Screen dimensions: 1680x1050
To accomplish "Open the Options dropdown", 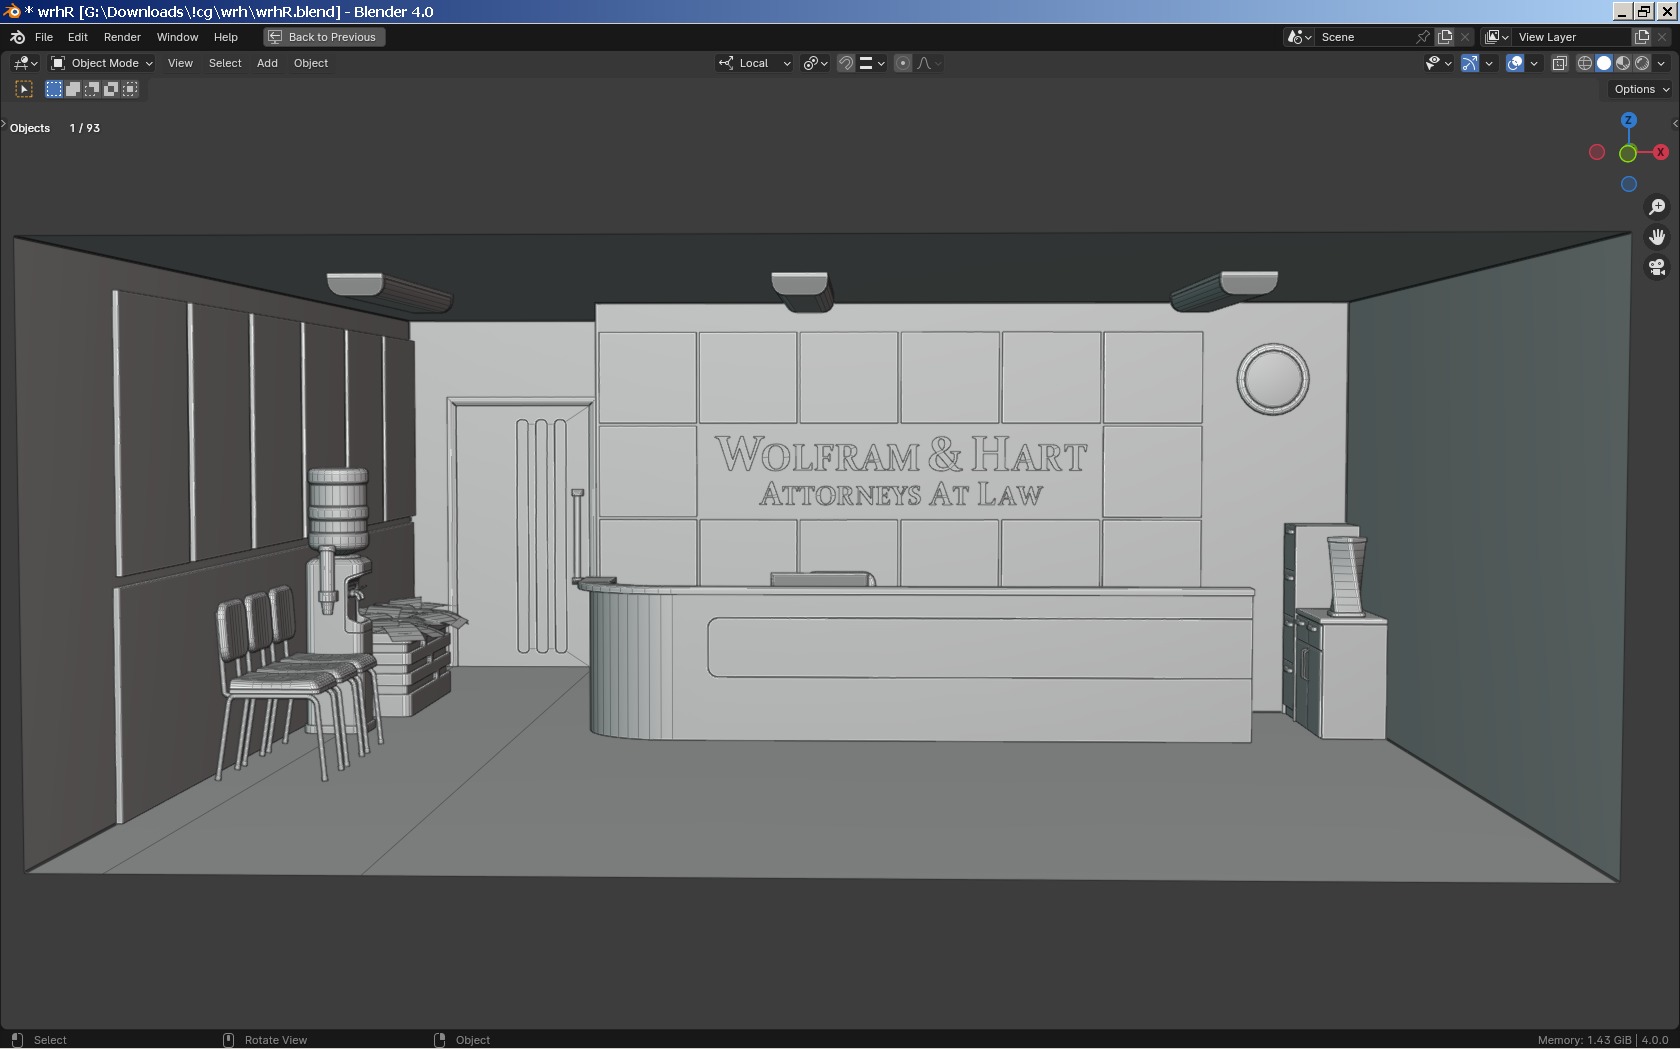I will click(1641, 89).
